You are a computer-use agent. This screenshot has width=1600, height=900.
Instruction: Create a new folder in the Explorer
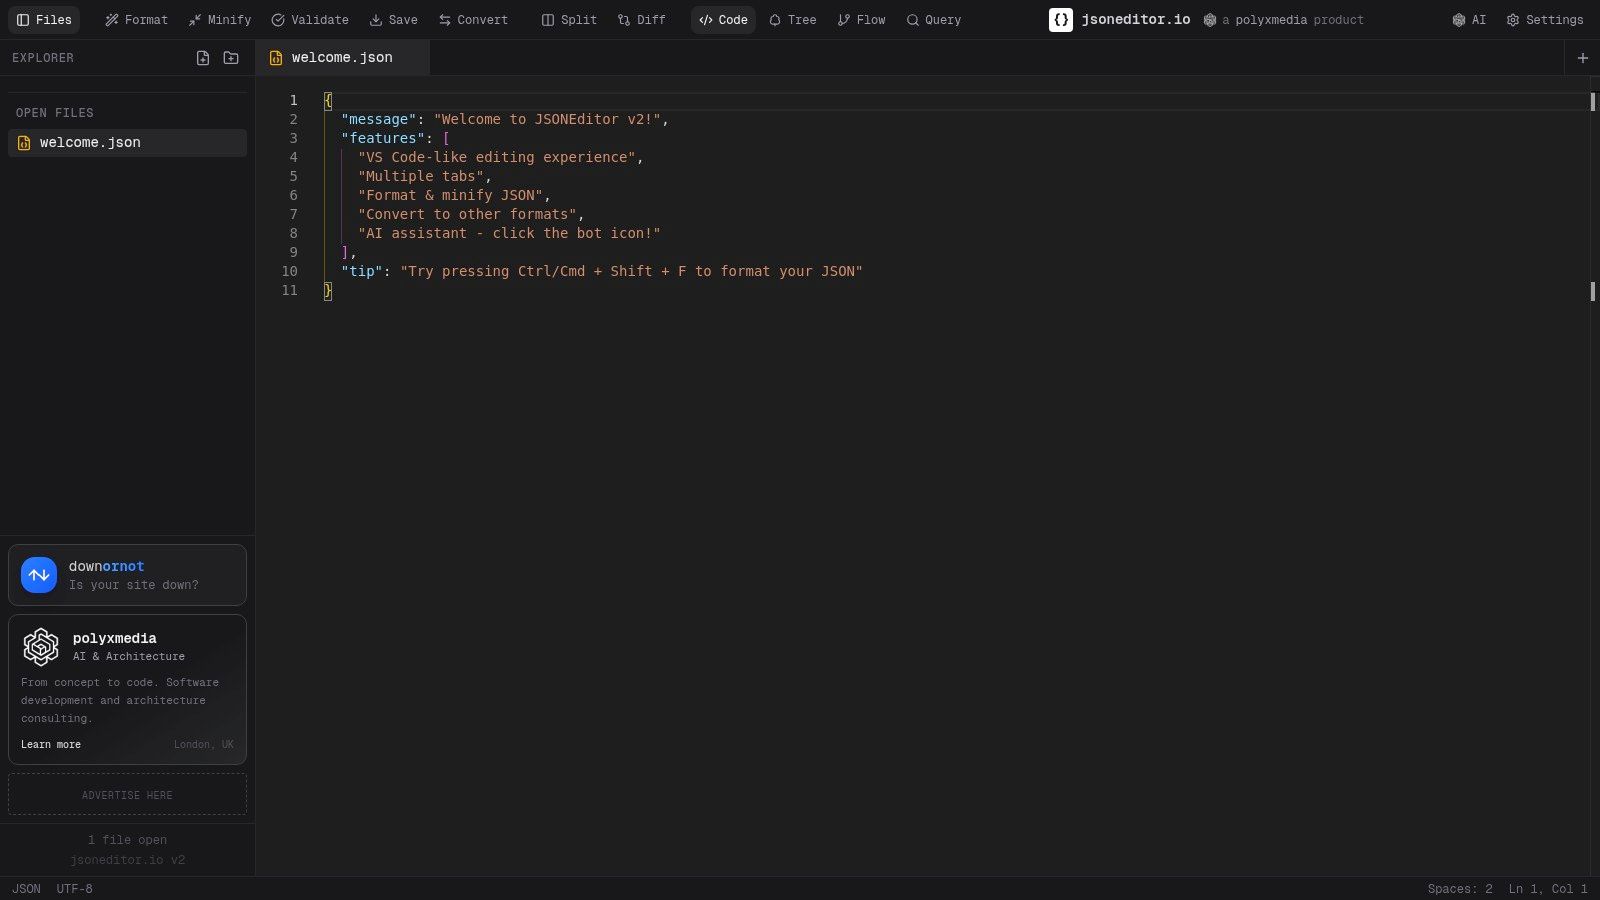coord(231,58)
